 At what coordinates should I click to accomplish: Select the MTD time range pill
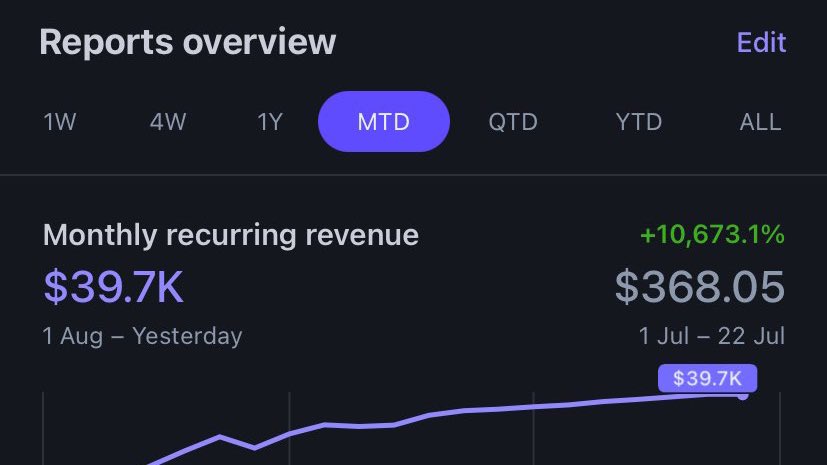(384, 121)
